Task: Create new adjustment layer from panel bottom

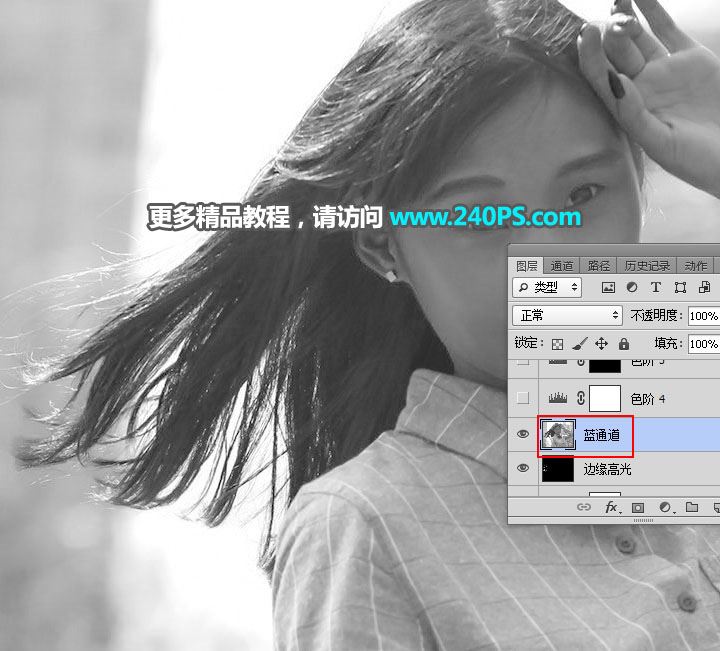Action: click(665, 507)
